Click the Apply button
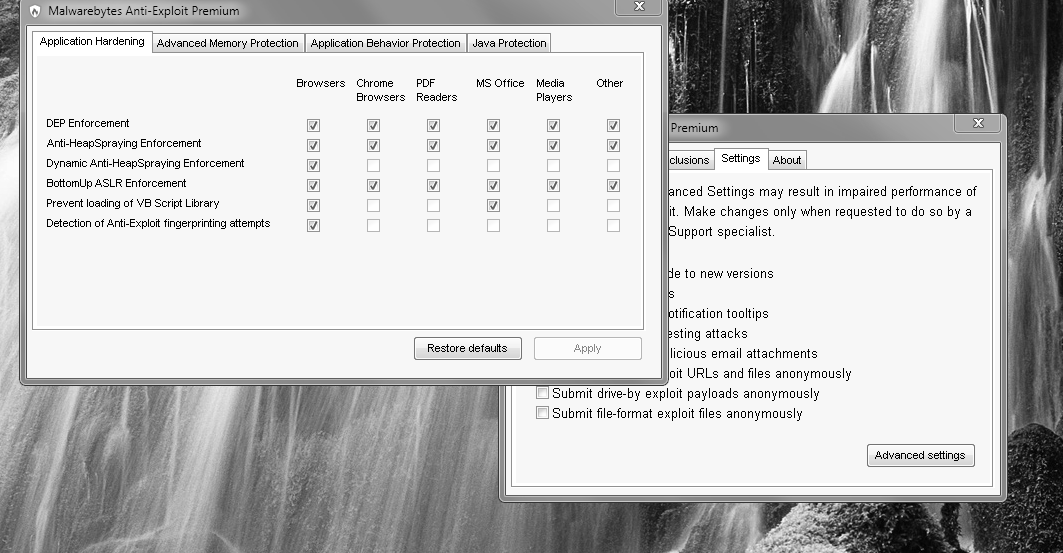1063x553 pixels. pos(588,348)
